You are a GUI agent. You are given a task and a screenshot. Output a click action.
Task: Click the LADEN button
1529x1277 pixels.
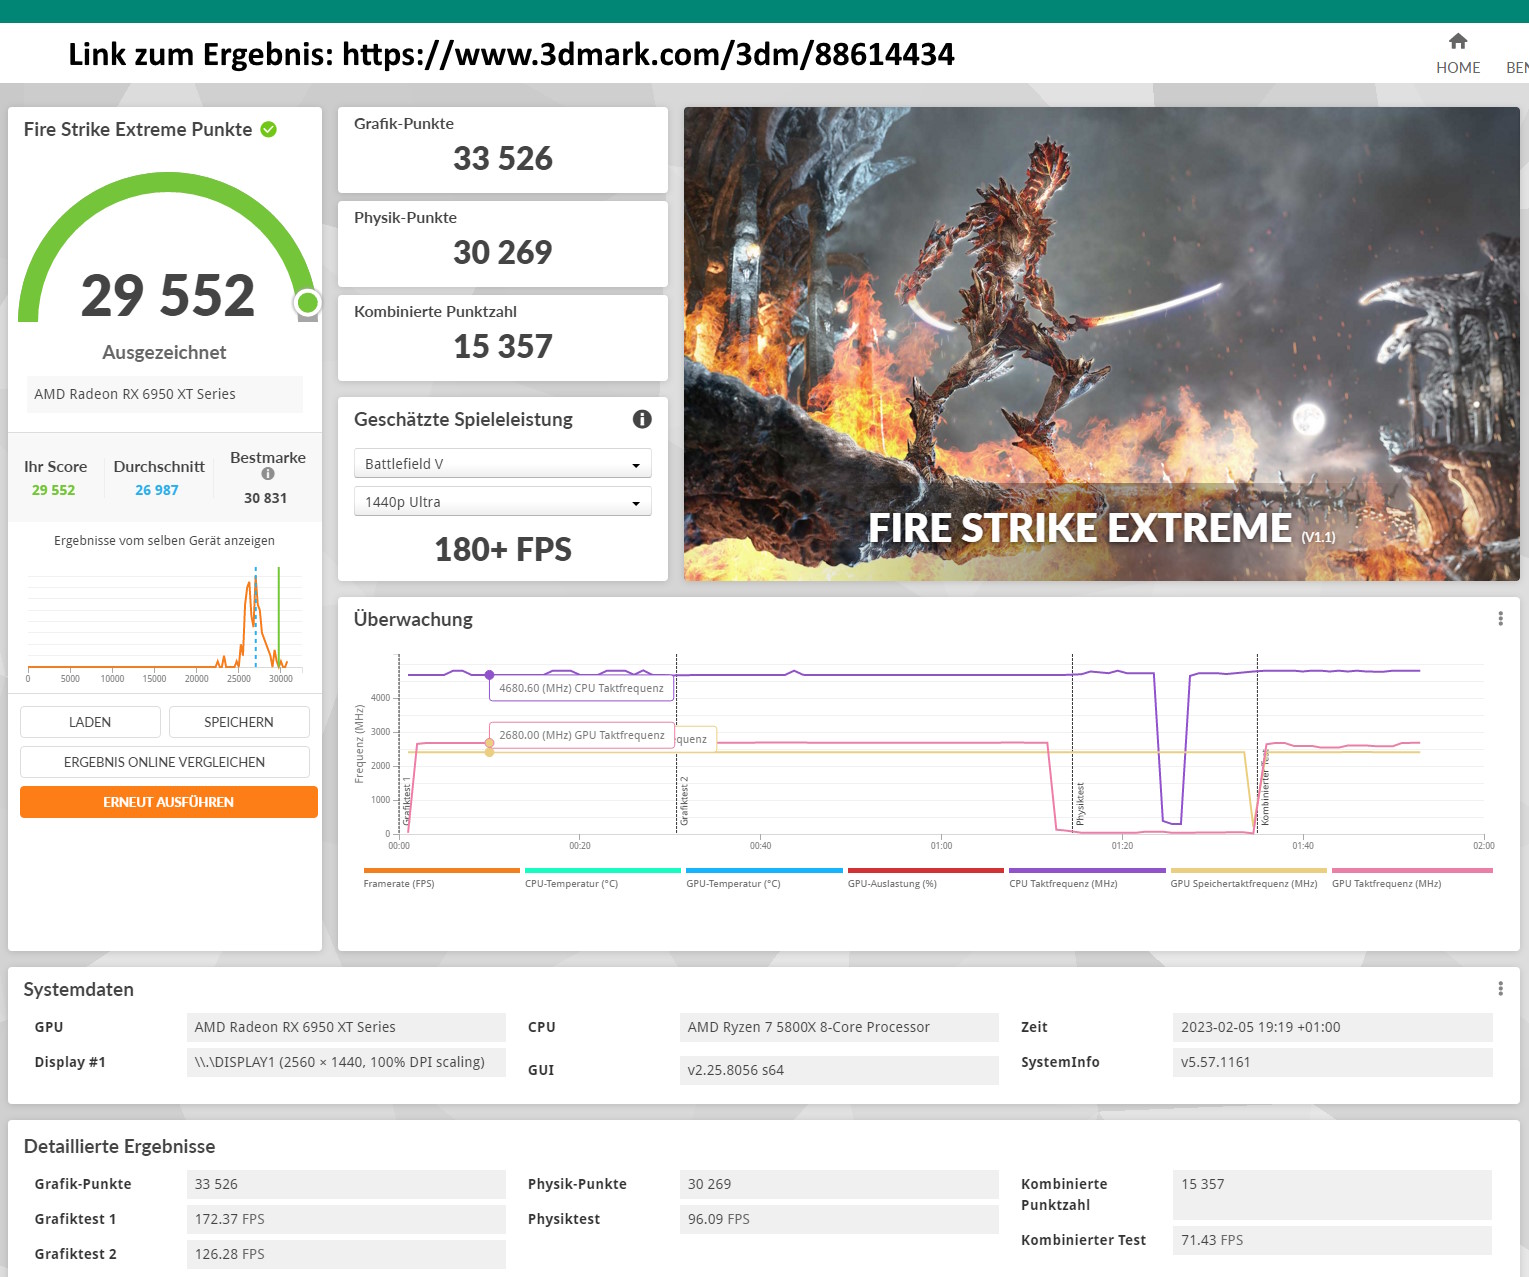click(x=90, y=722)
